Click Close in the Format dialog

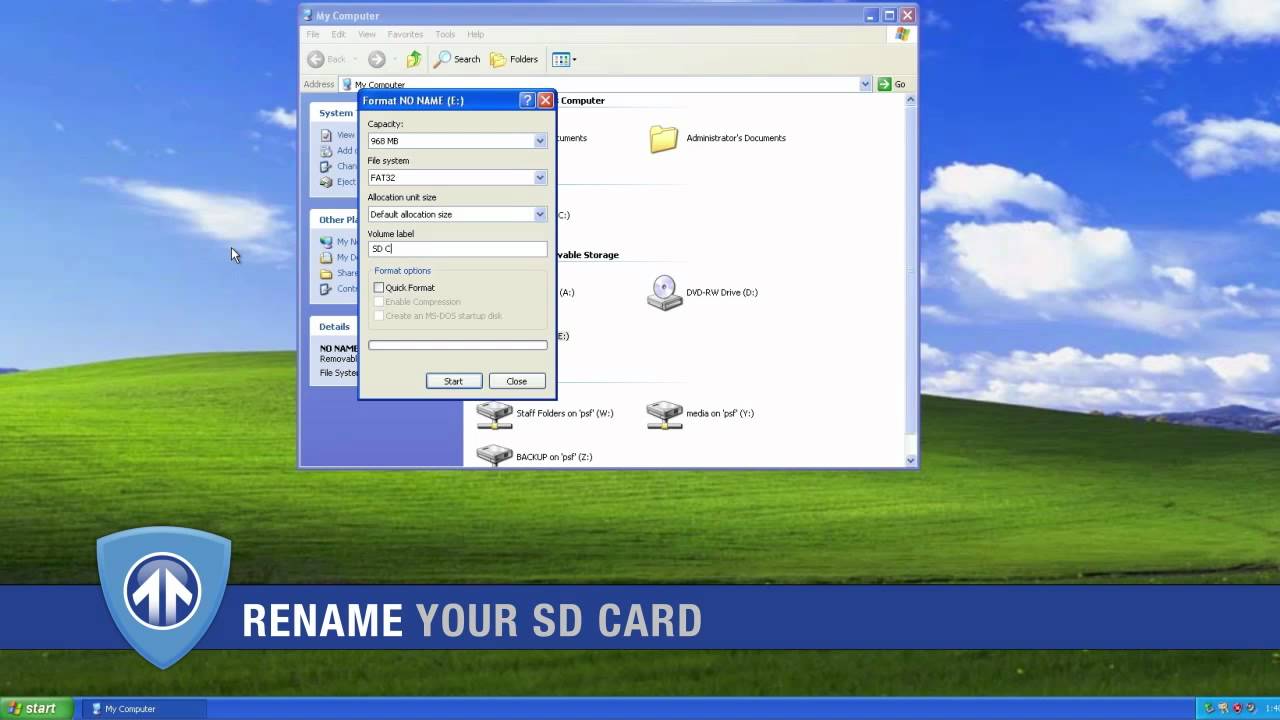[516, 381]
